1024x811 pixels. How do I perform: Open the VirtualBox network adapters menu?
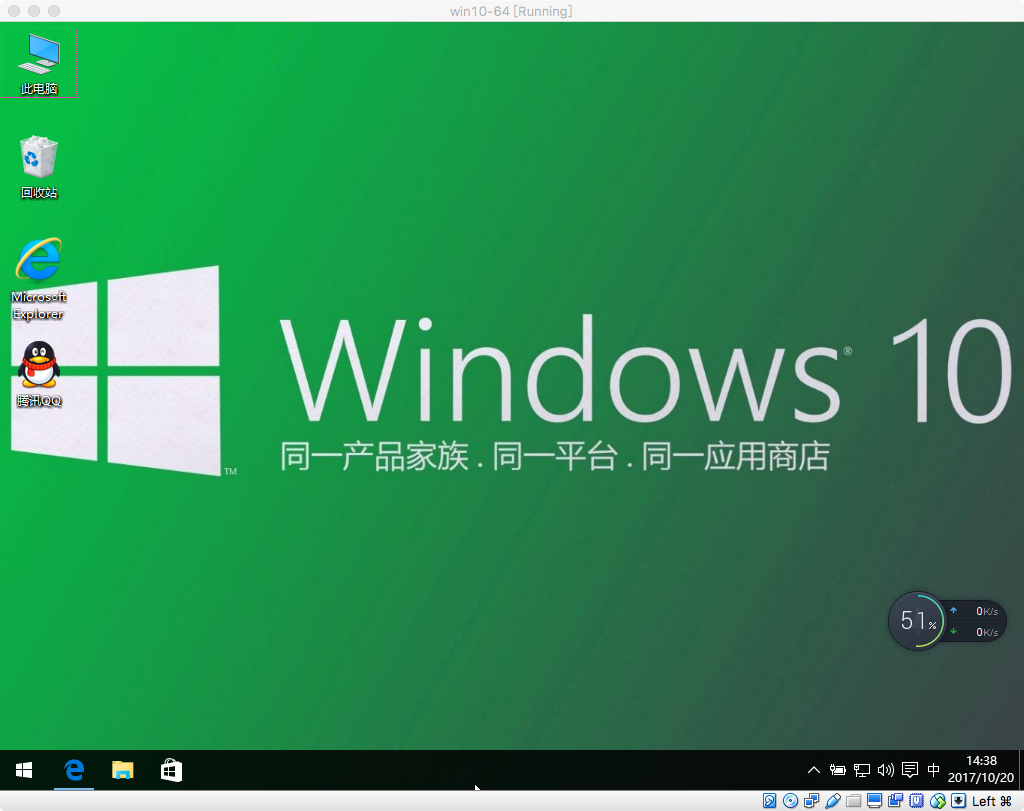[x=812, y=800]
